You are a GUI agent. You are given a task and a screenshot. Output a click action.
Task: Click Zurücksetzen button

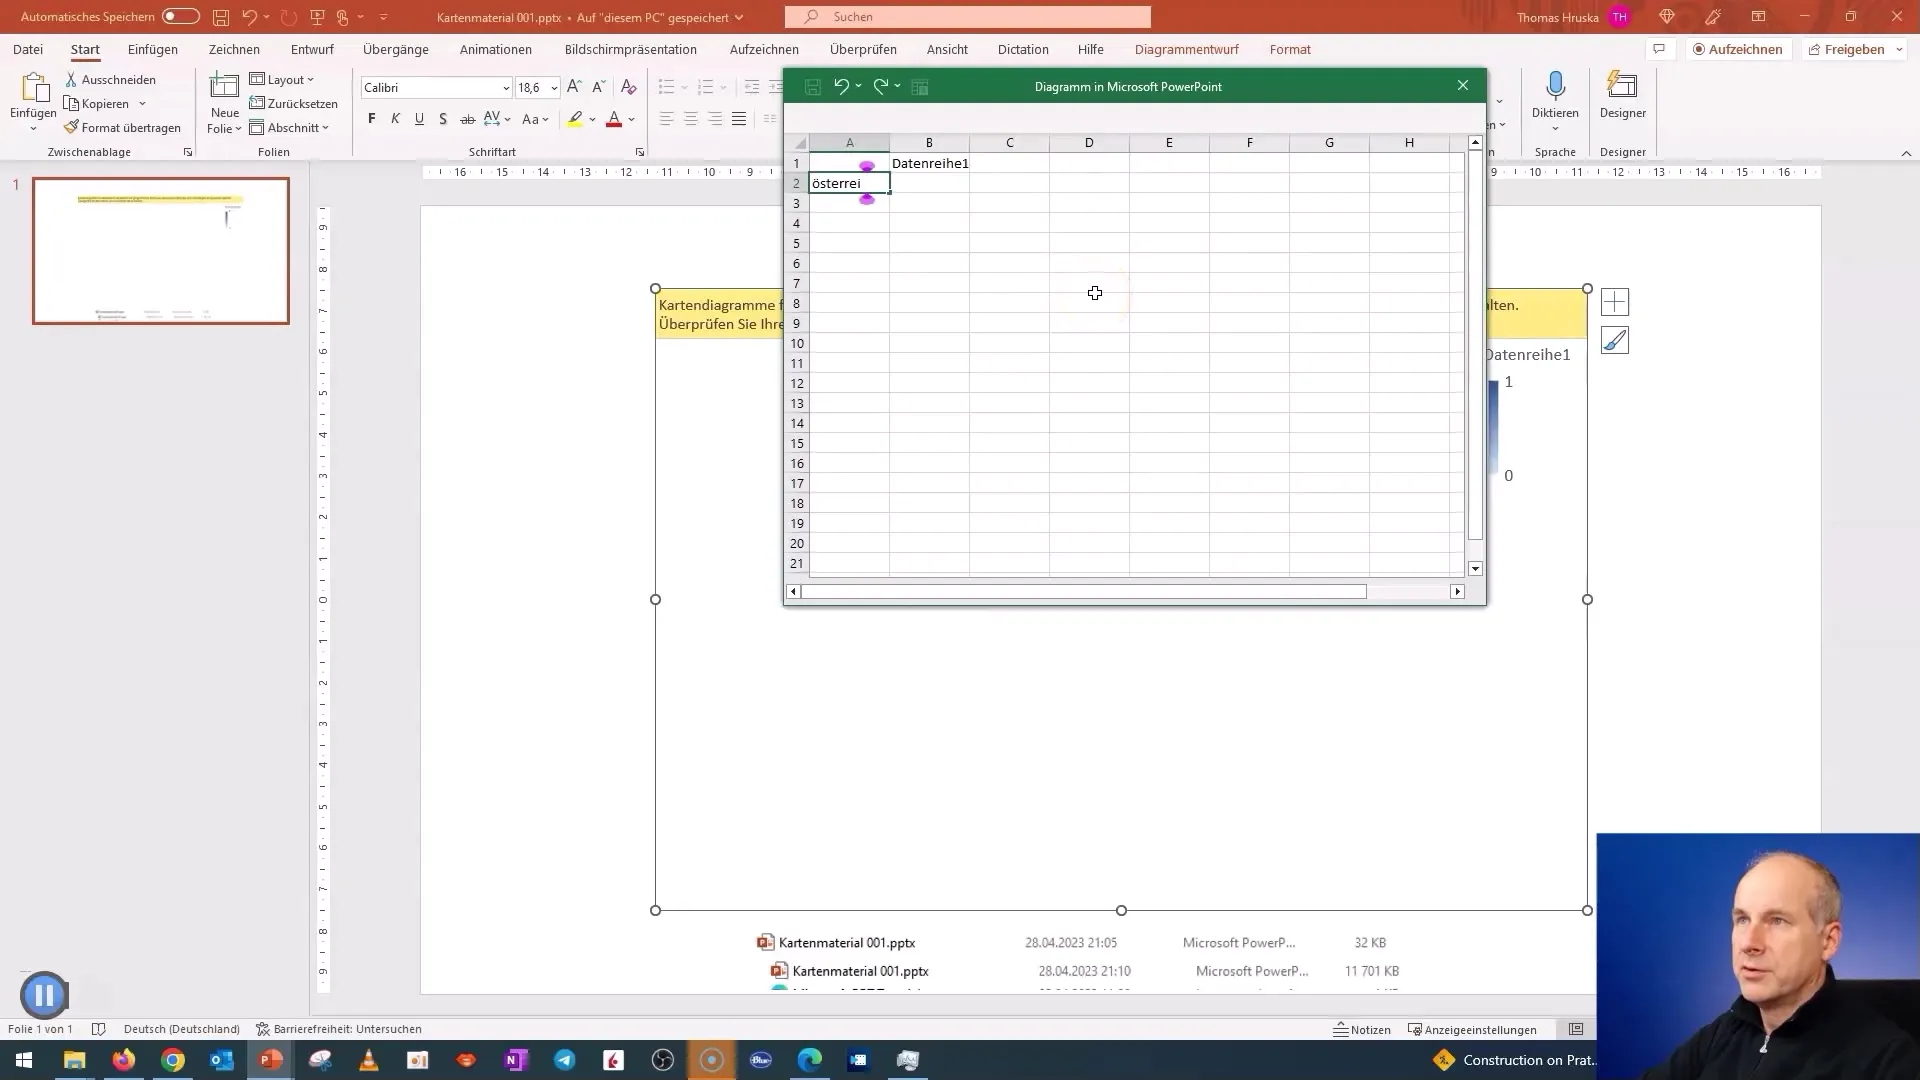(294, 103)
